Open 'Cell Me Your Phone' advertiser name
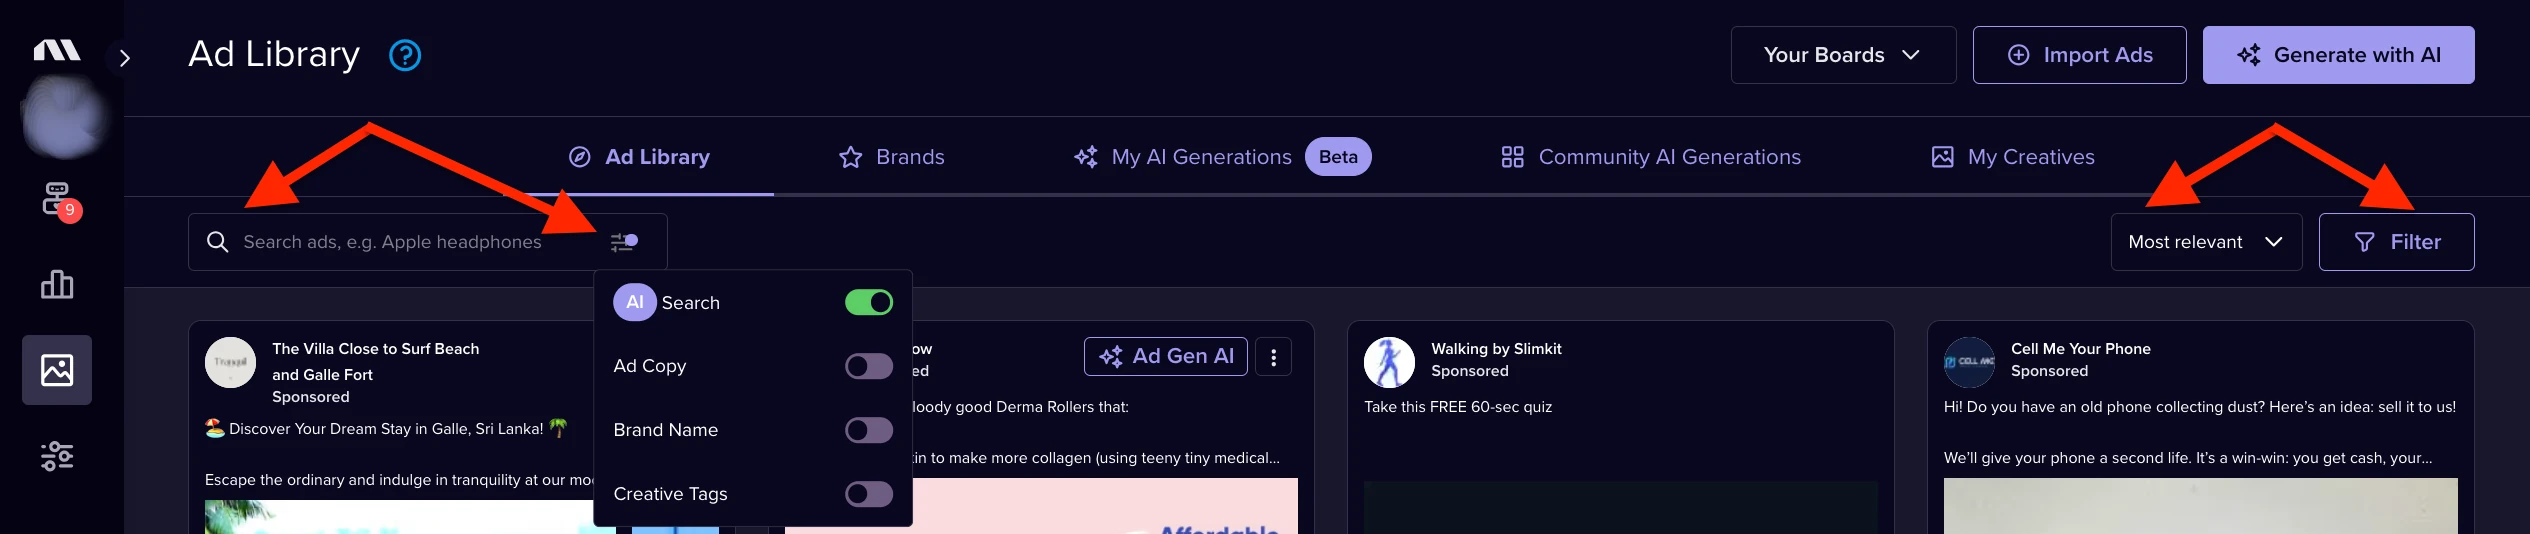The width and height of the screenshot is (2530, 534). tap(2080, 349)
